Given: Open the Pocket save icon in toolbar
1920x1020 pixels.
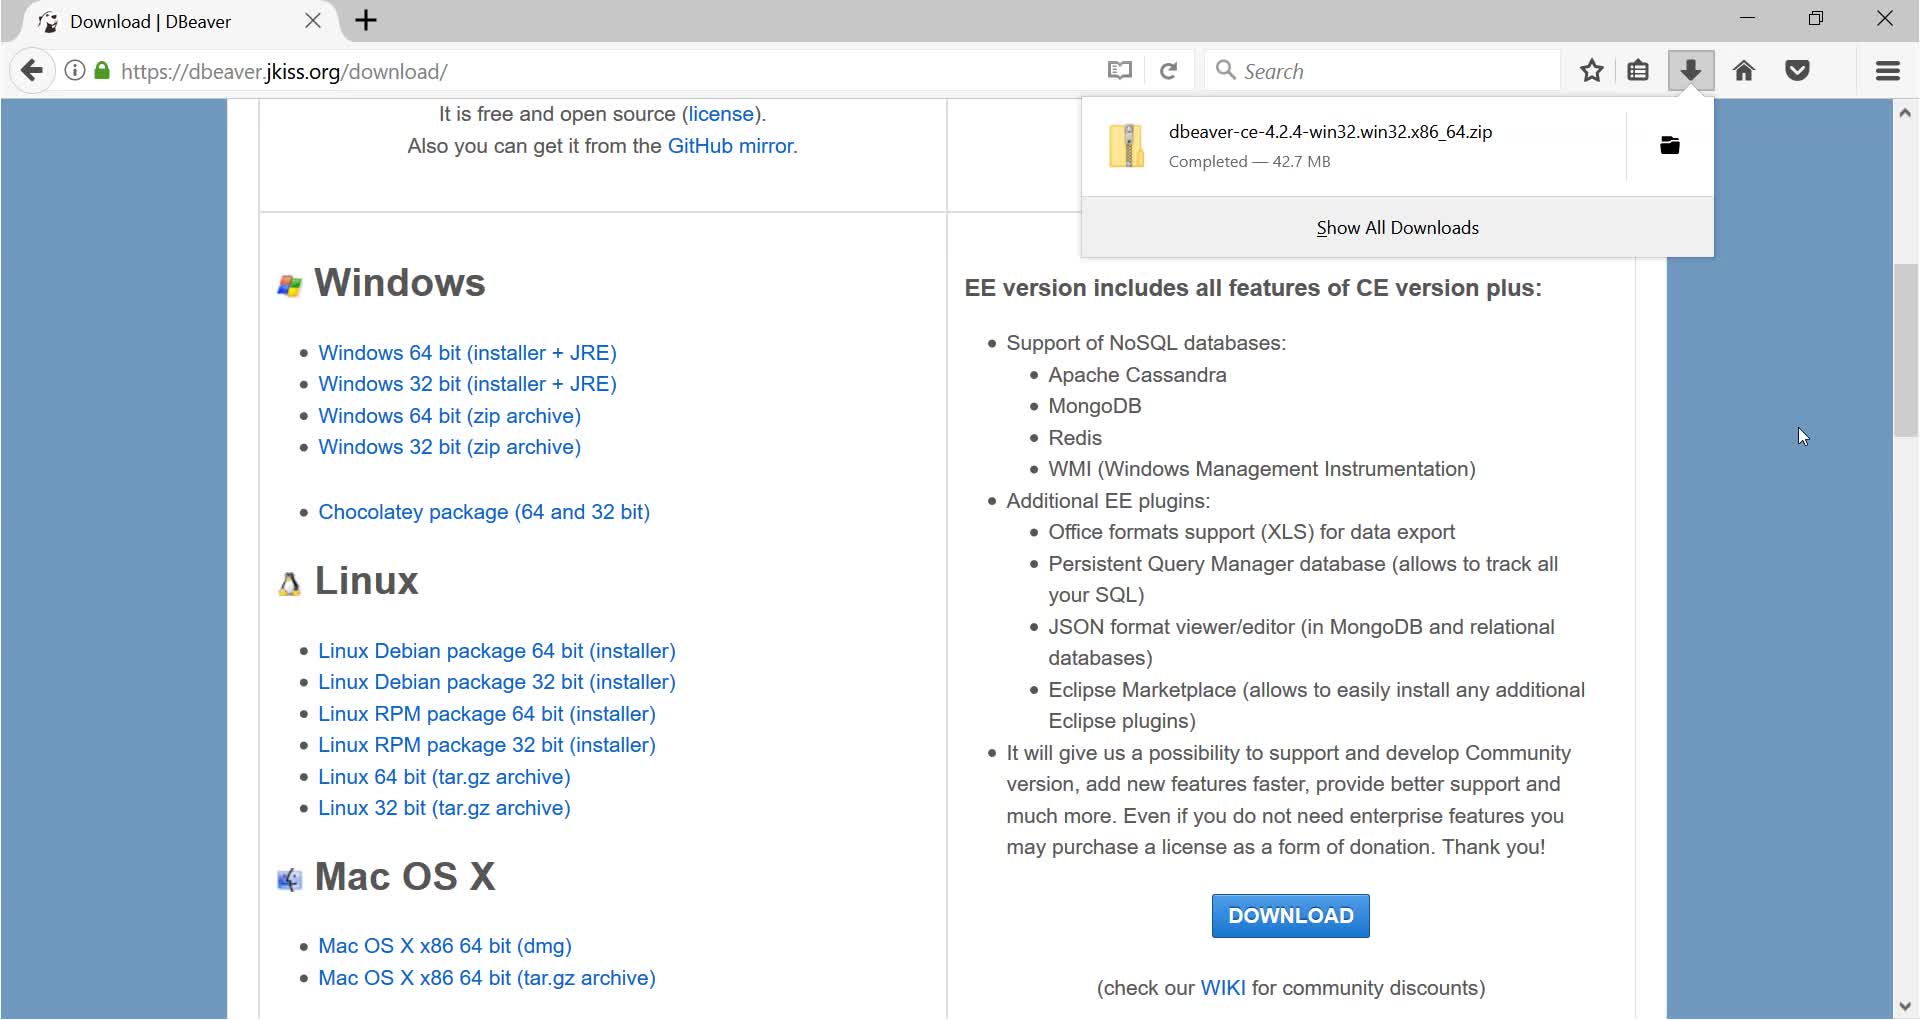Looking at the screenshot, I should pyautogui.click(x=1797, y=70).
